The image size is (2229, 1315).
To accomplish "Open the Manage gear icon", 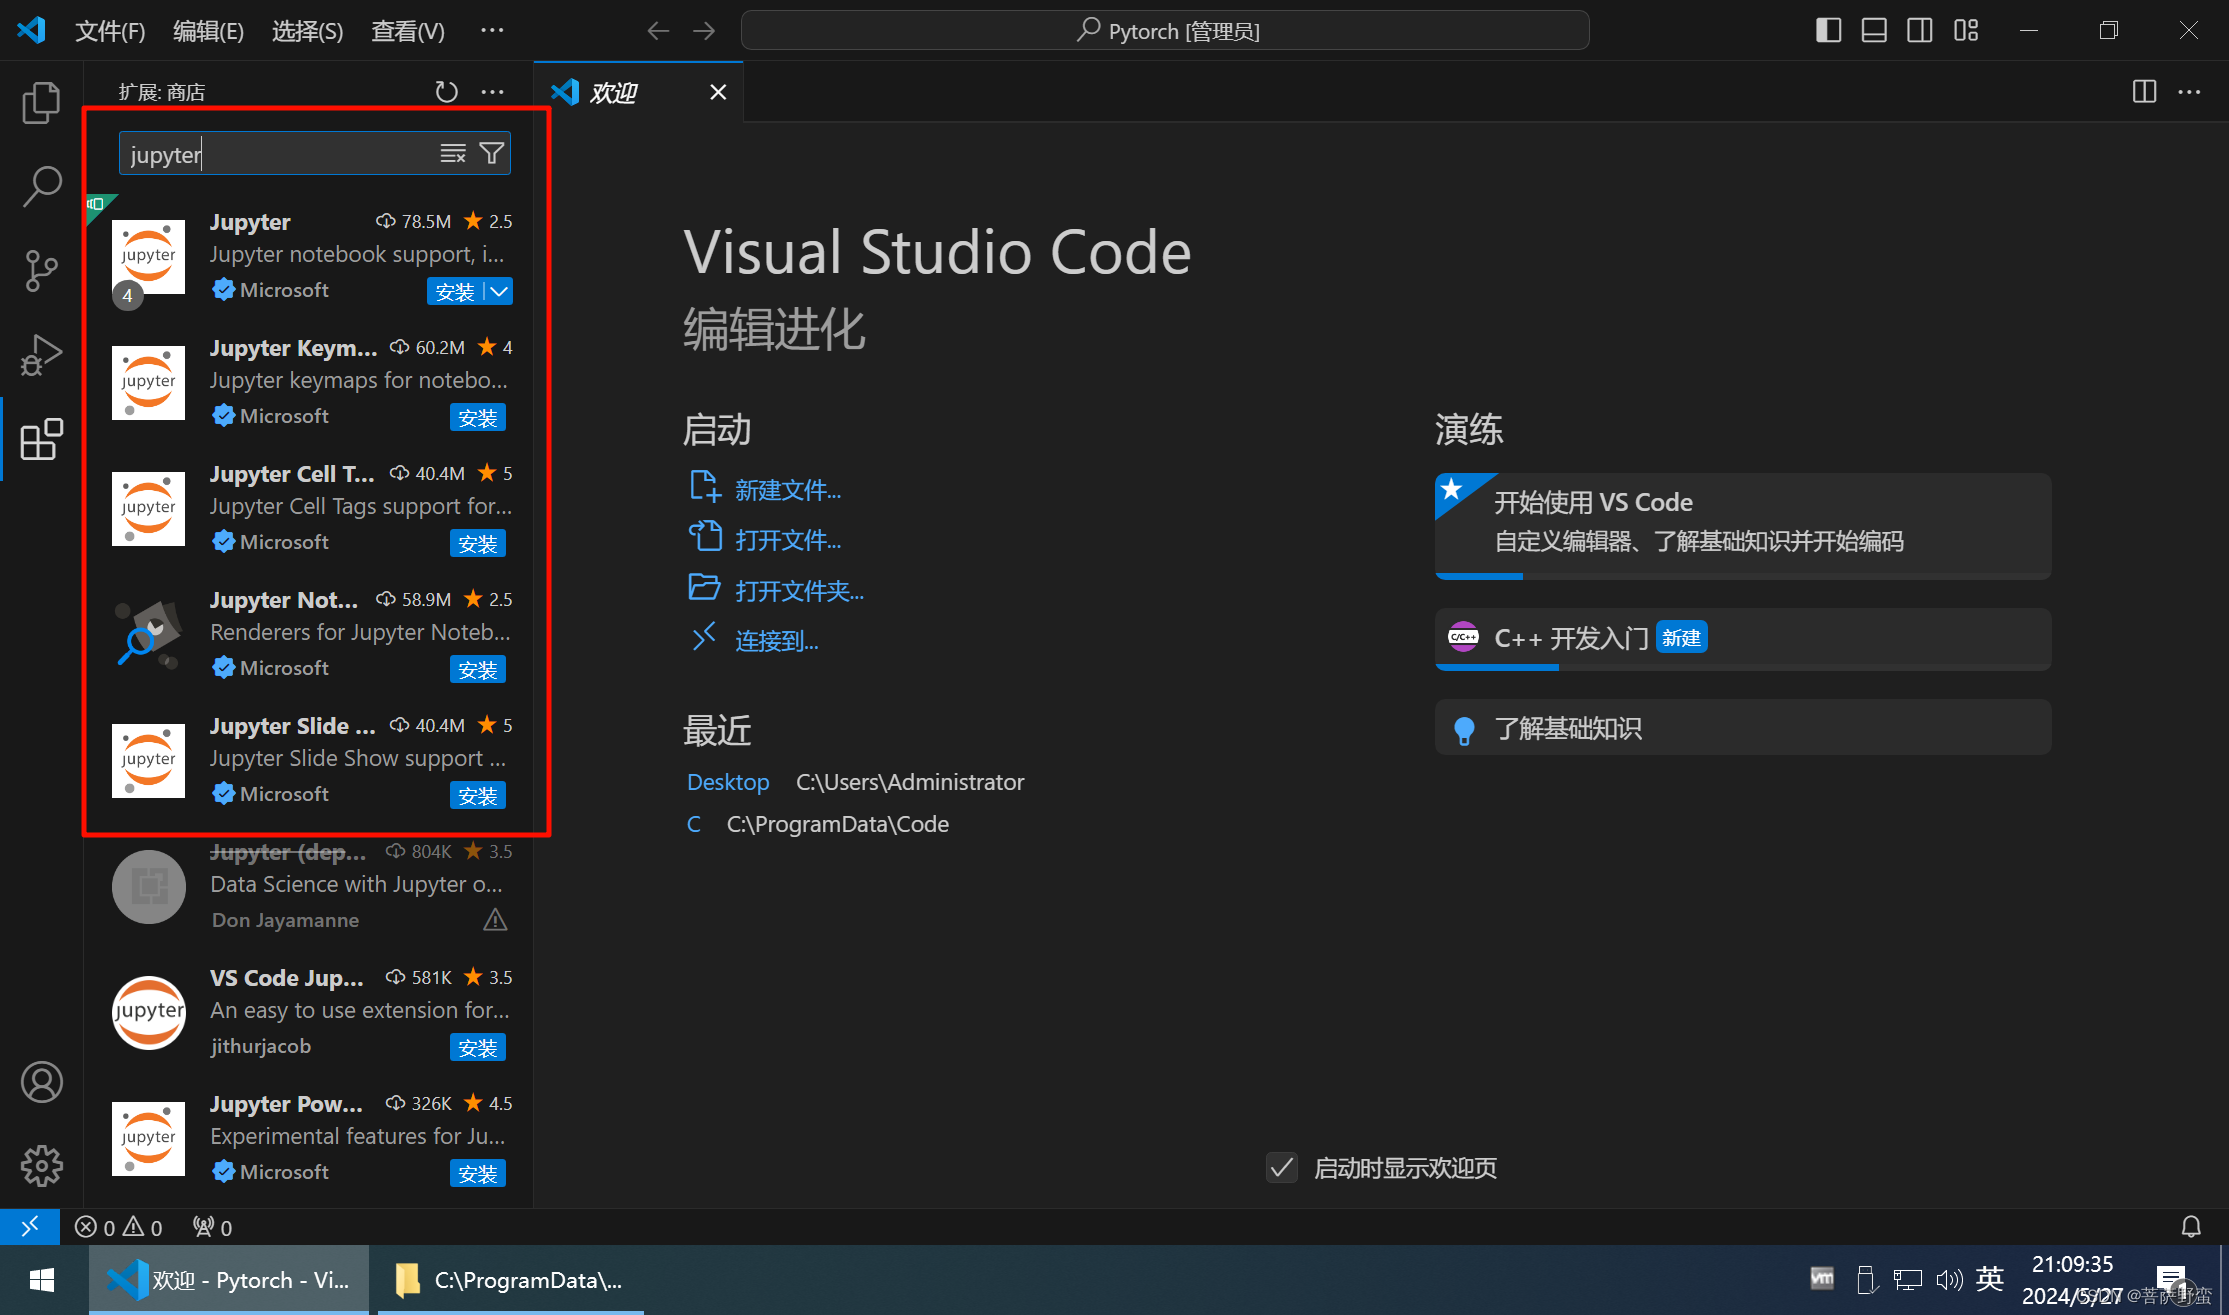I will 41,1166.
